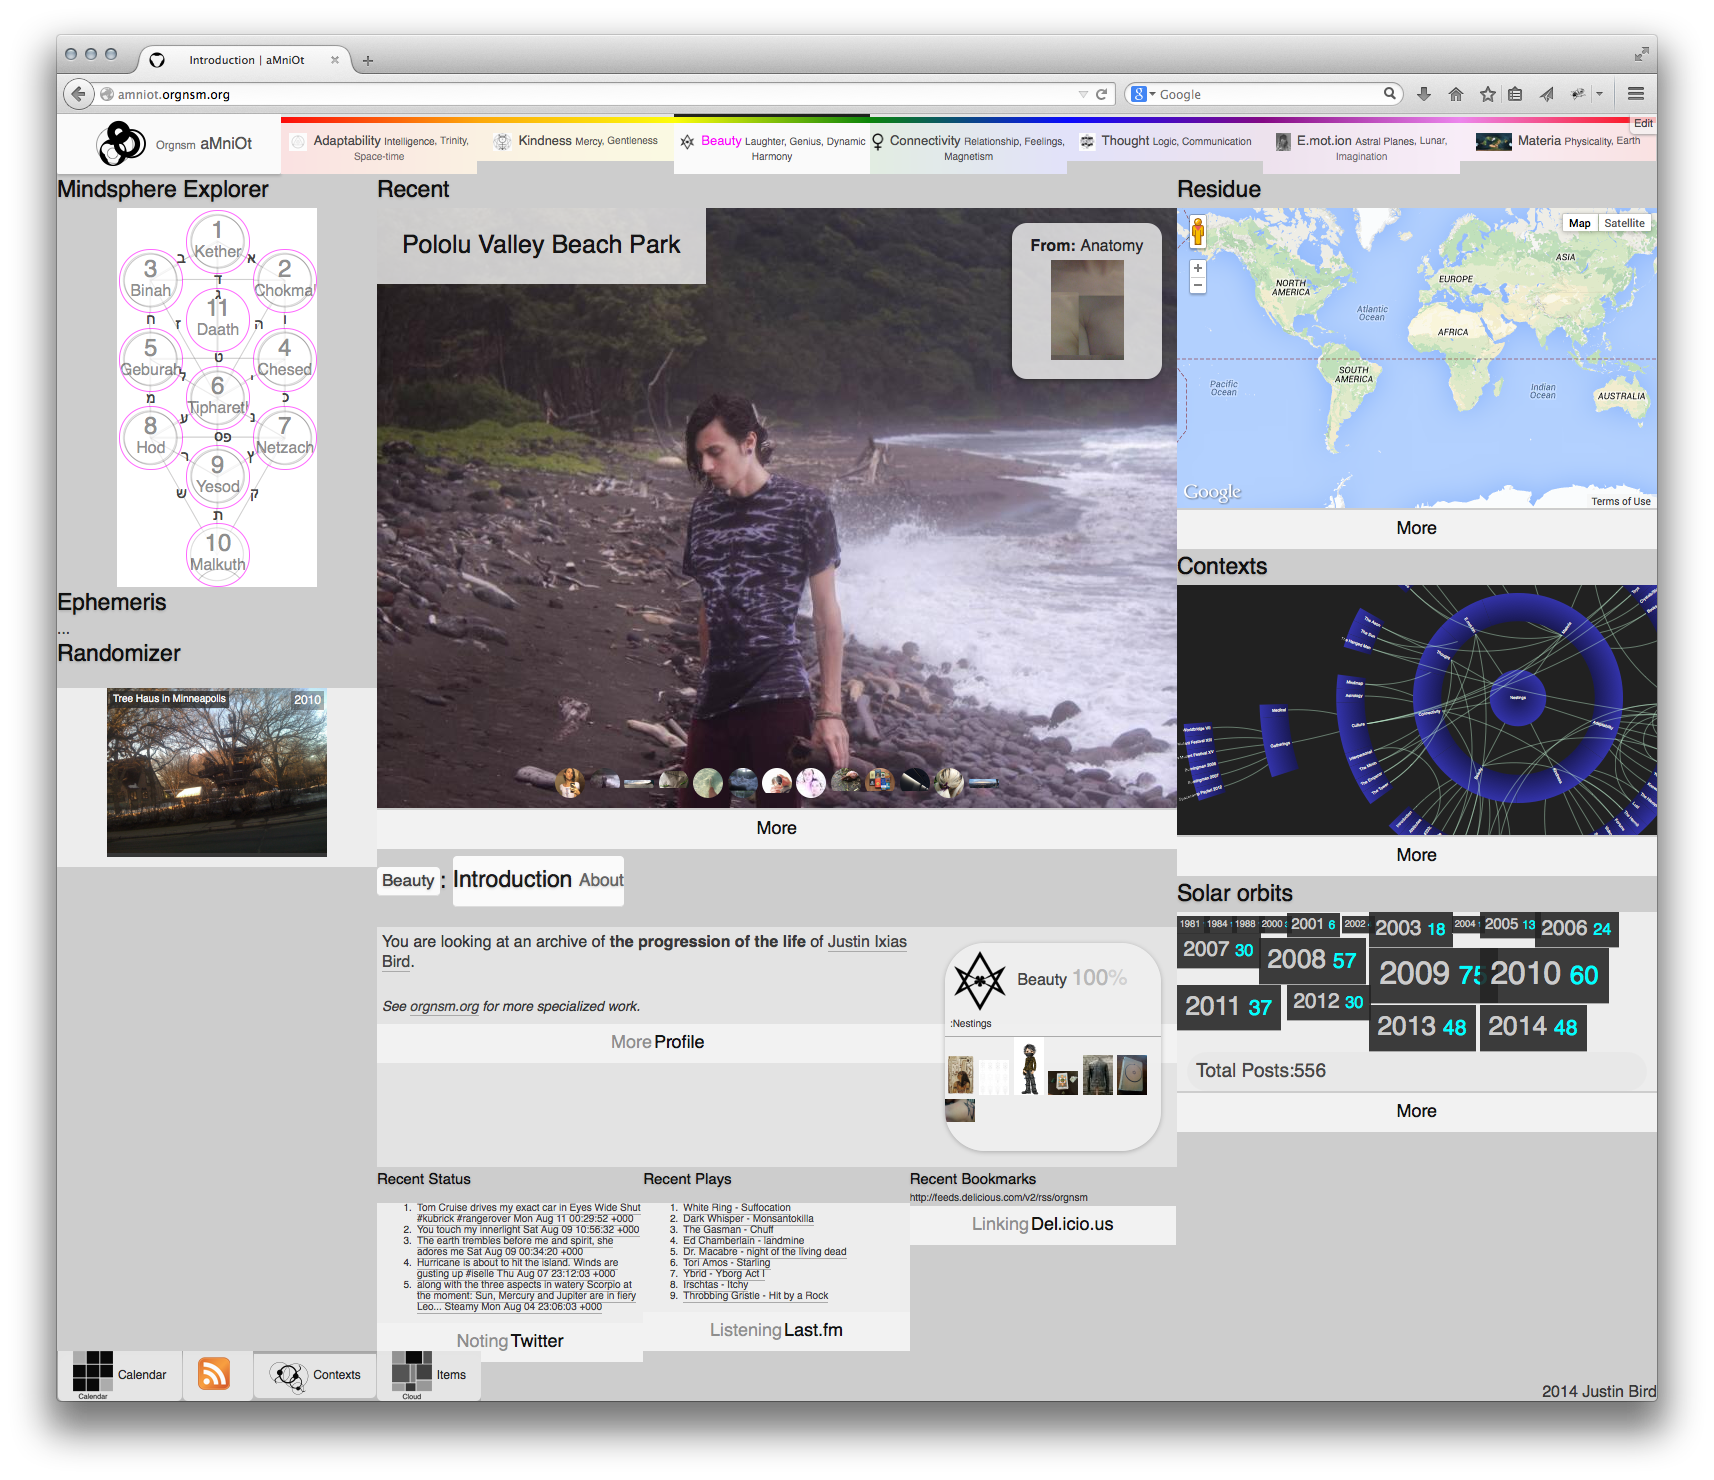Click the map zoom out button

(1198, 286)
